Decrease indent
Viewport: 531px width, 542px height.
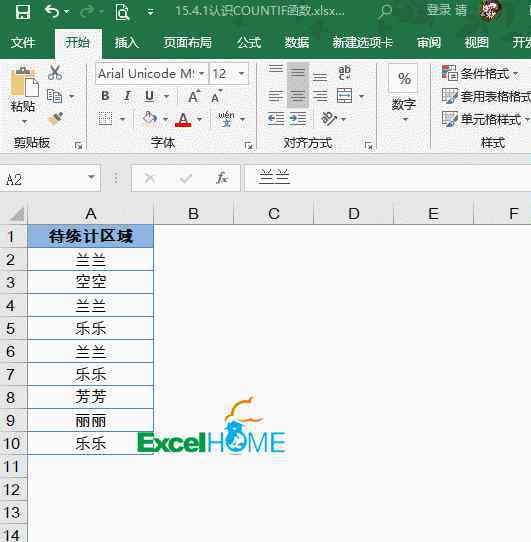276,119
